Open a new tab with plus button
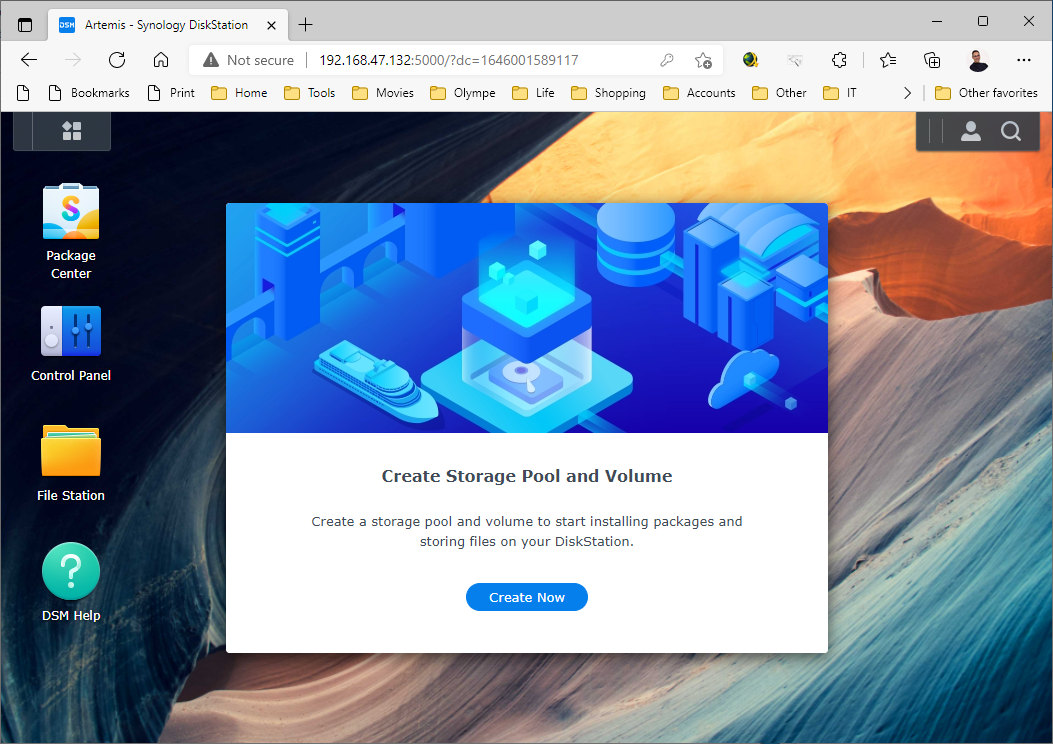1053x744 pixels. (306, 25)
